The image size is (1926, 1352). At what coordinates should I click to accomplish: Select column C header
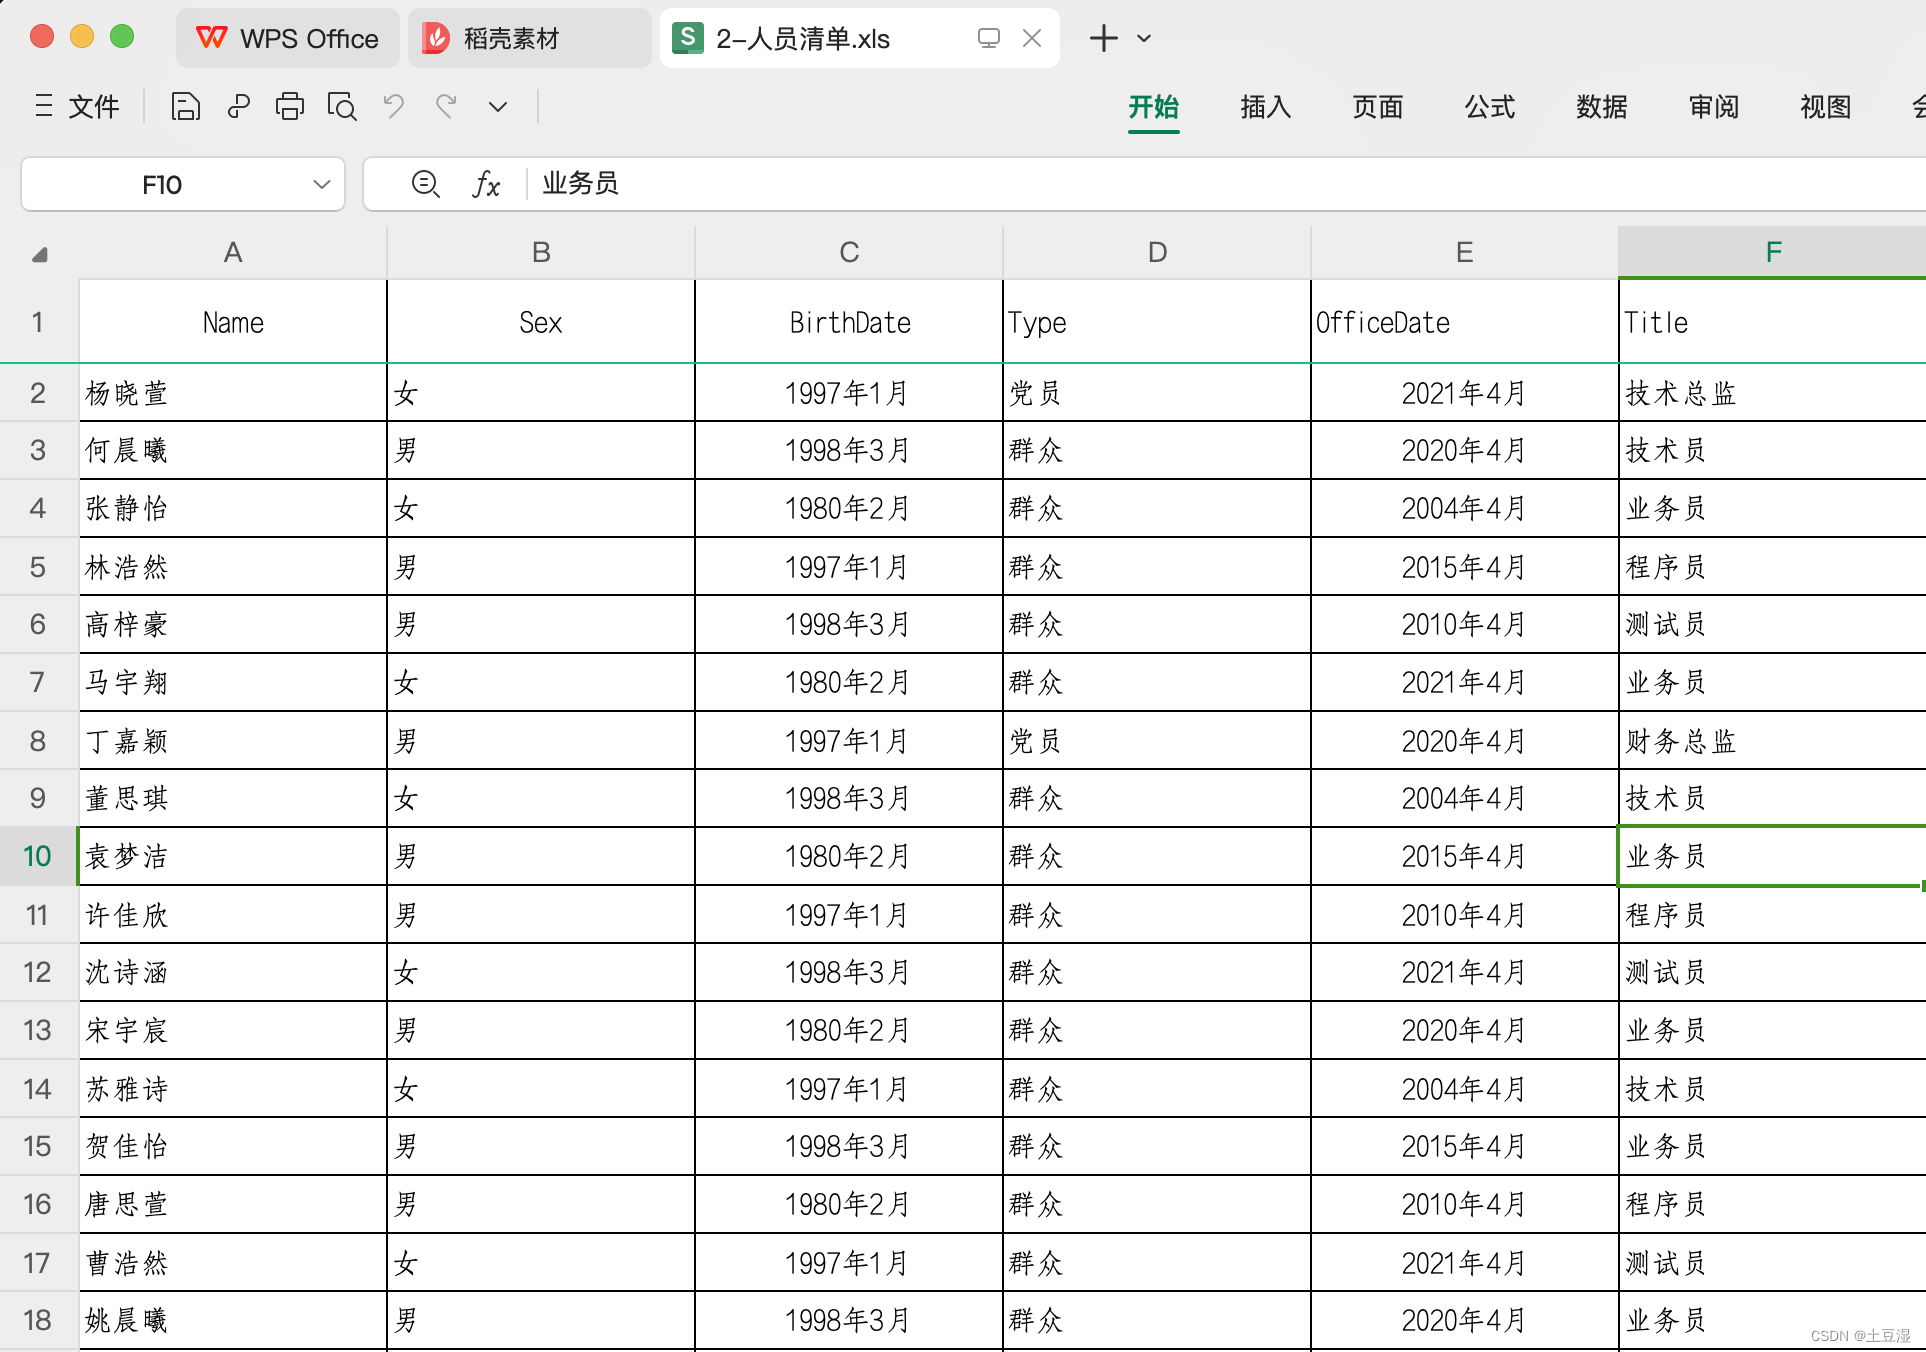coord(848,253)
